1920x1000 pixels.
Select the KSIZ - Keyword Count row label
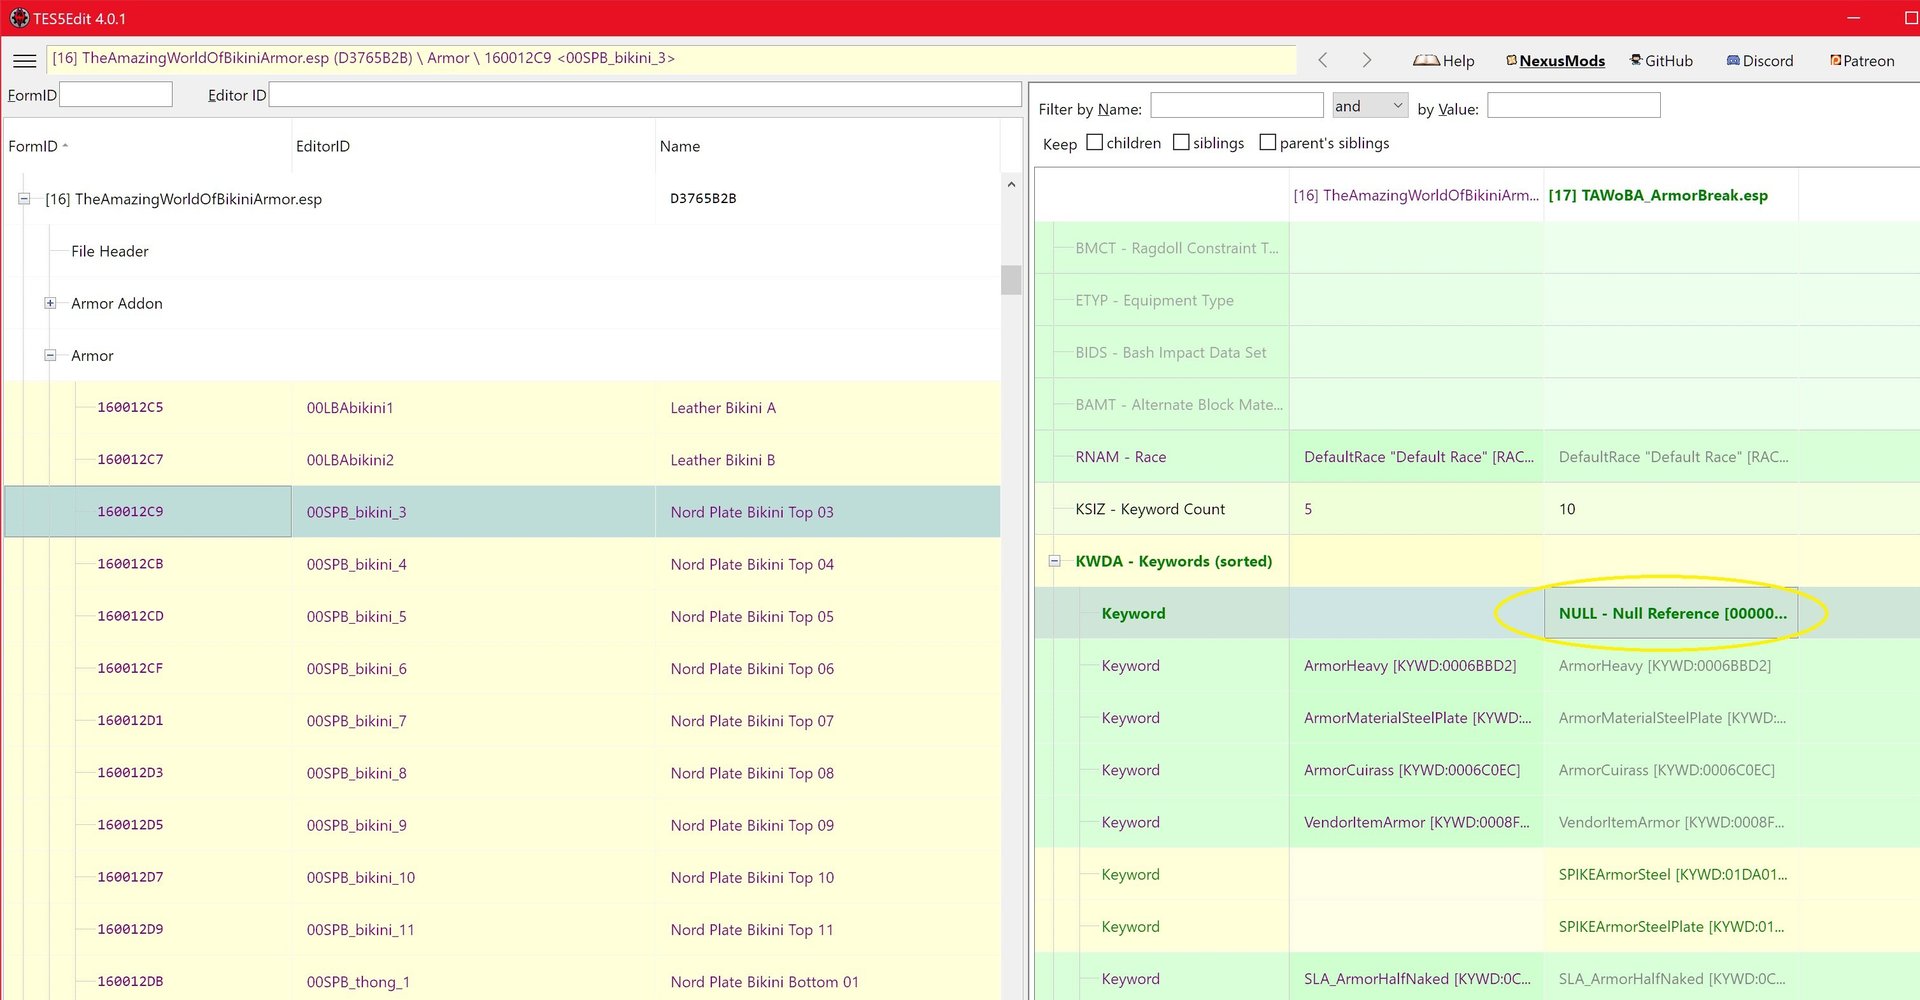(x=1150, y=509)
